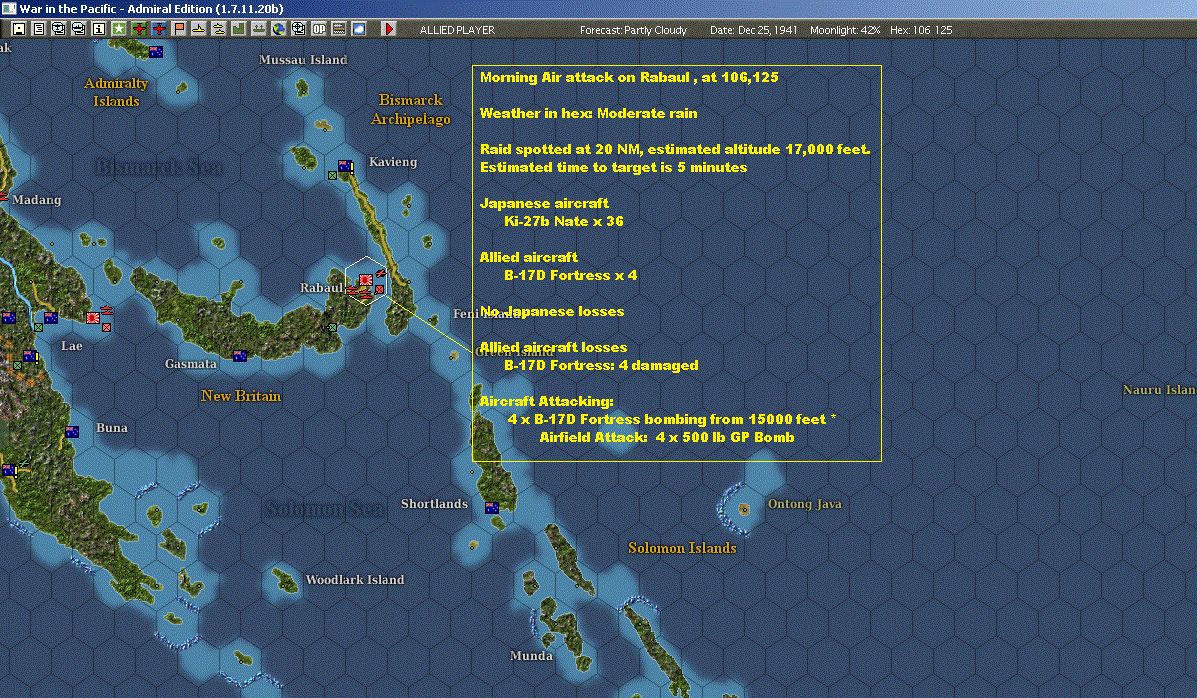Click the double yellow ships toolbar icon

[x=218, y=29]
